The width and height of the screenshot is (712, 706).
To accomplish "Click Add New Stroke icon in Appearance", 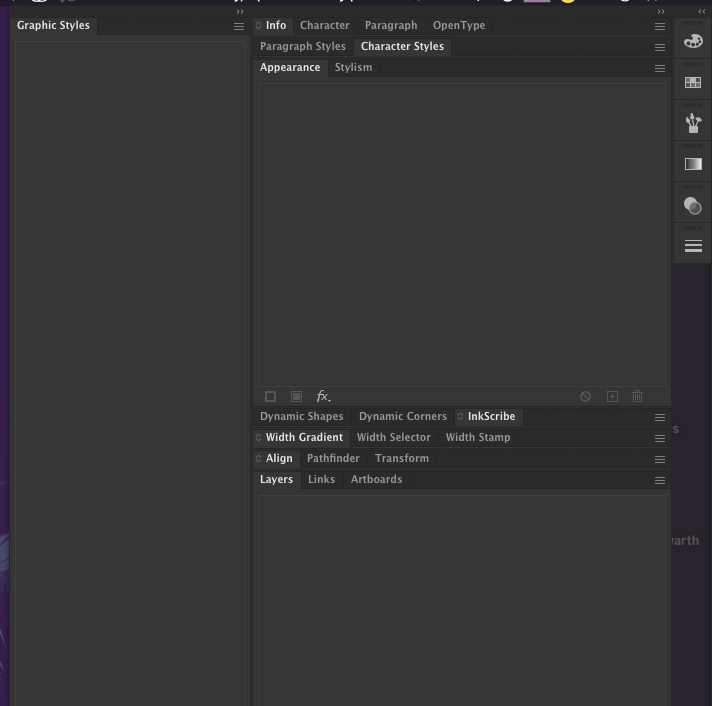I will 270,397.
